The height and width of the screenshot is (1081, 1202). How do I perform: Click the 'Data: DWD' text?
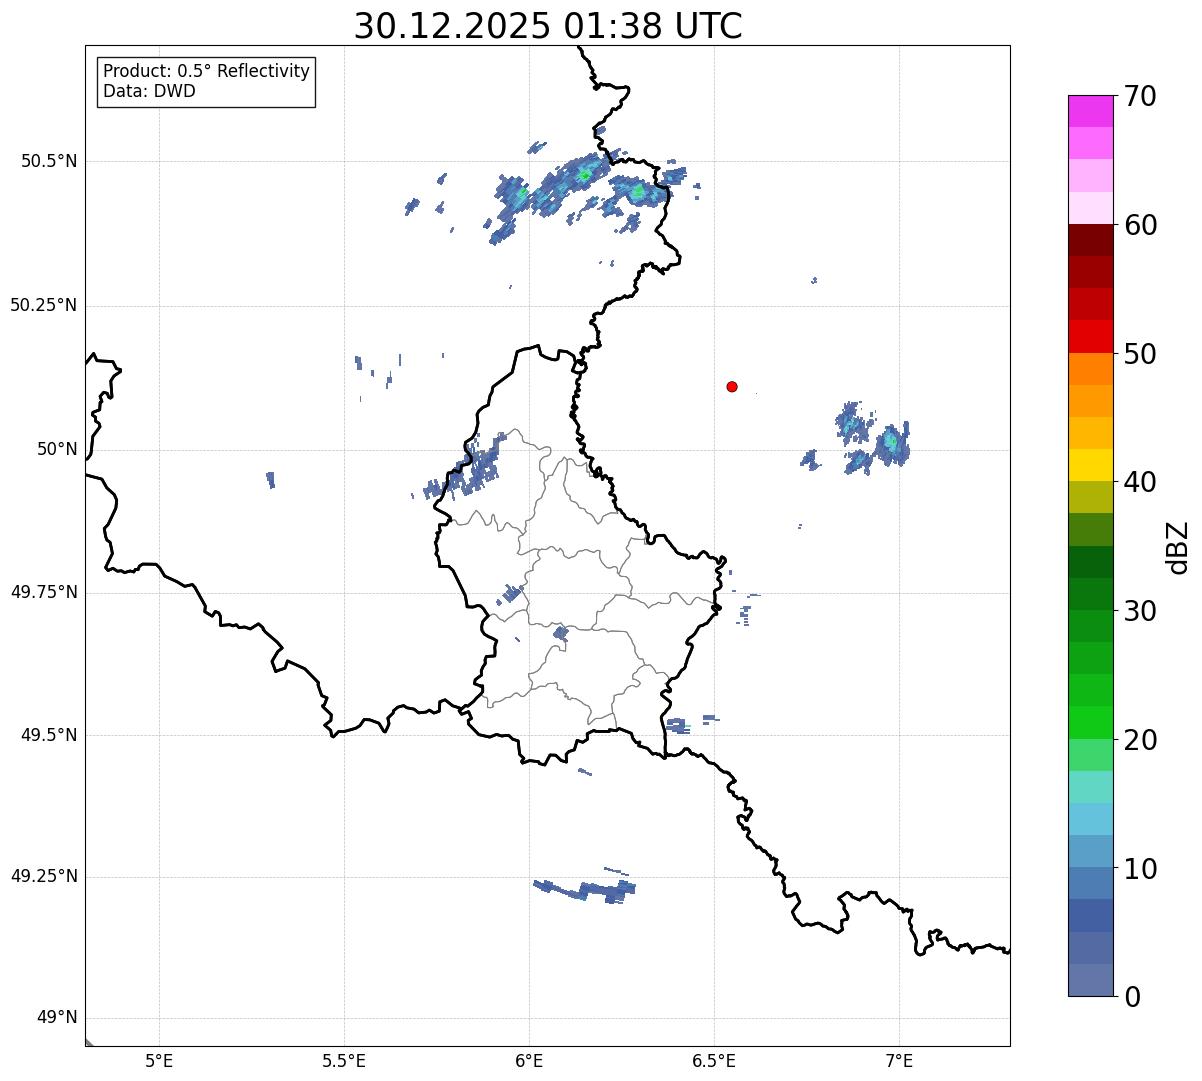tap(149, 91)
